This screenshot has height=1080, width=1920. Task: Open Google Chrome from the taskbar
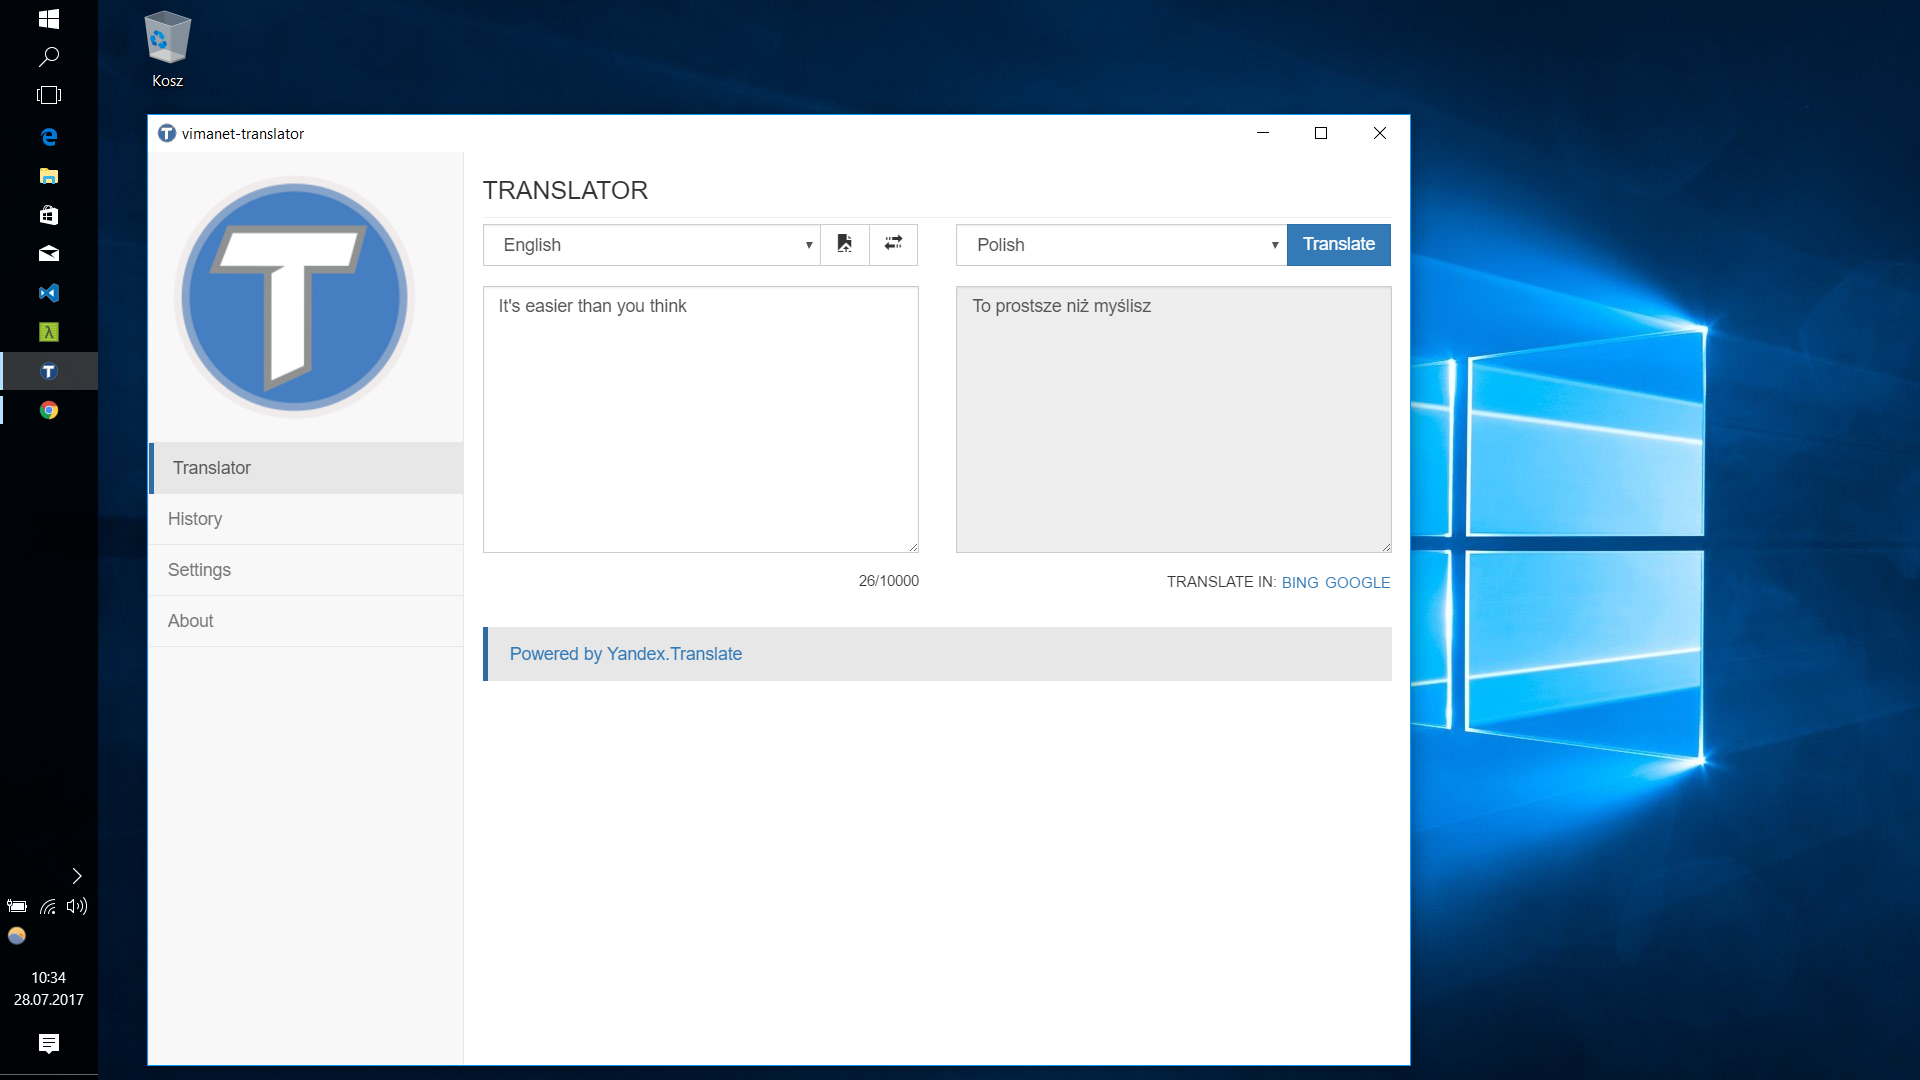(48, 410)
